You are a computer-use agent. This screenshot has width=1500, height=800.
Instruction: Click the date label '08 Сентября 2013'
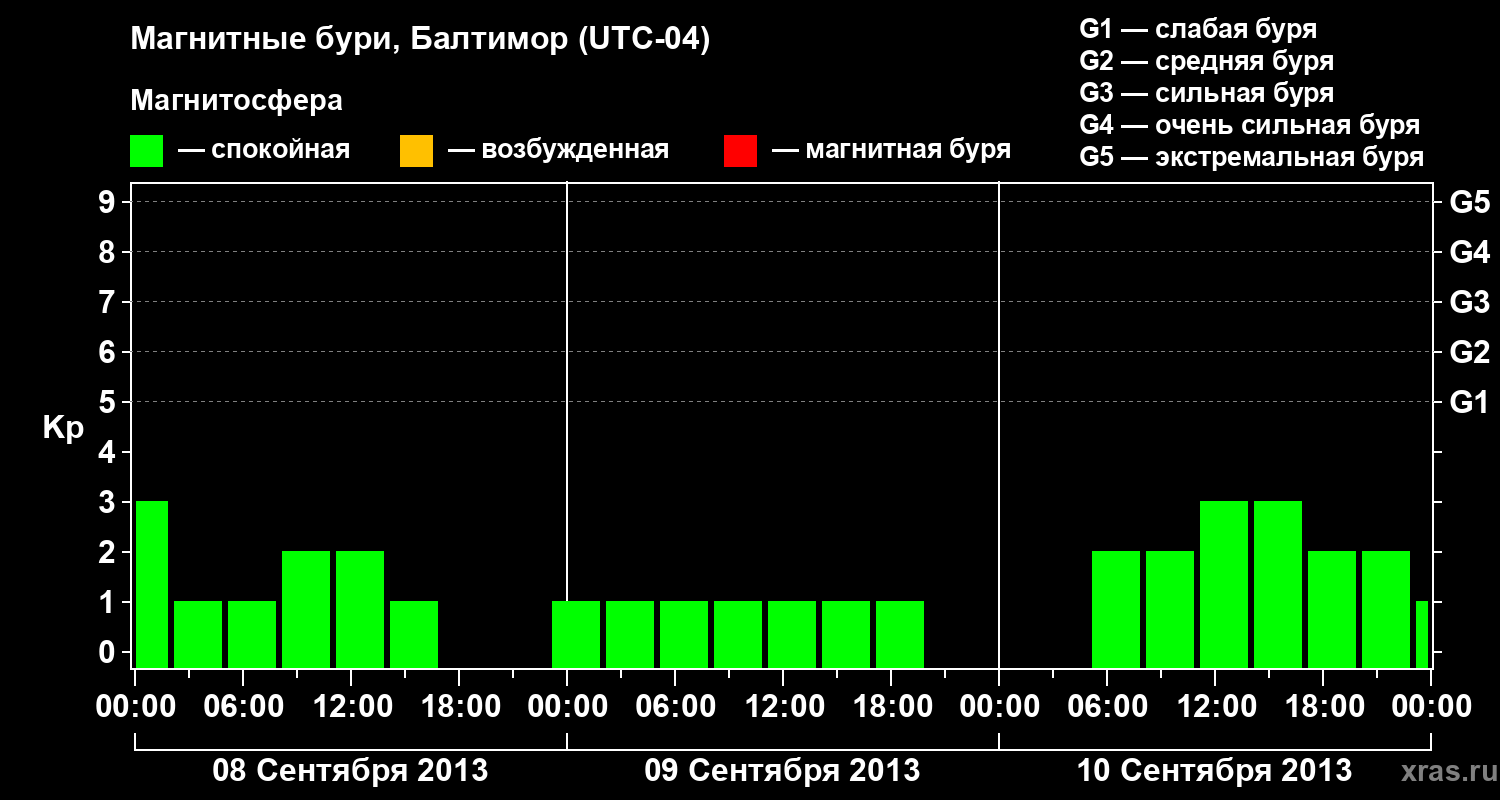(350, 770)
